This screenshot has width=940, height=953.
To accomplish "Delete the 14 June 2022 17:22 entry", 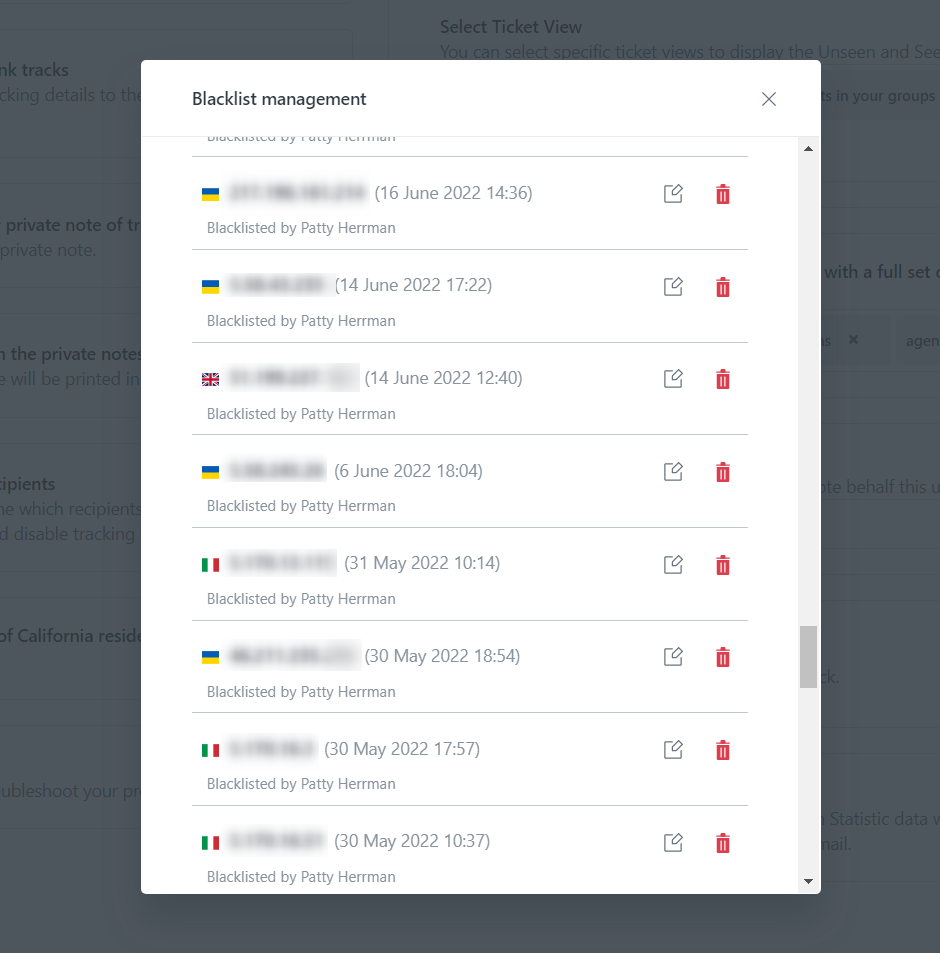I will coord(722,288).
